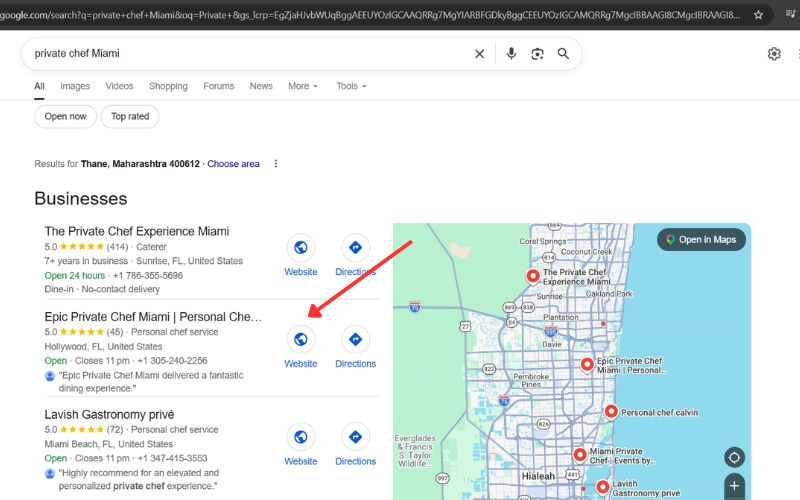Toggle the Open now filter
The width and height of the screenshot is (800, 500).
[66, 117]
